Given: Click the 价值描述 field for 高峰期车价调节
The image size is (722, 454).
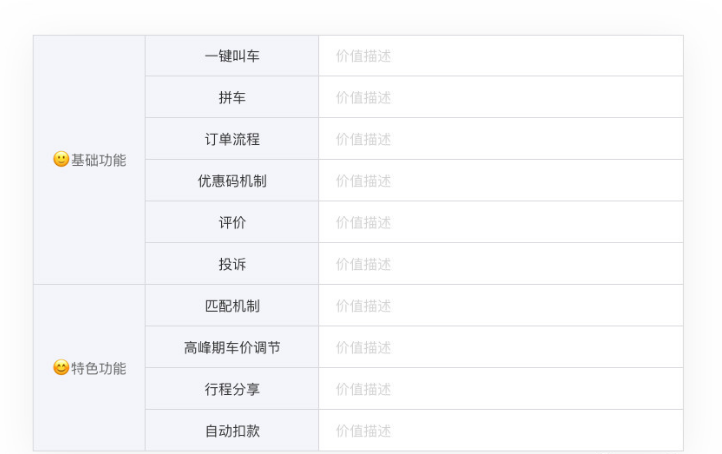Looking at the screenshot, I should click(500, 348).
